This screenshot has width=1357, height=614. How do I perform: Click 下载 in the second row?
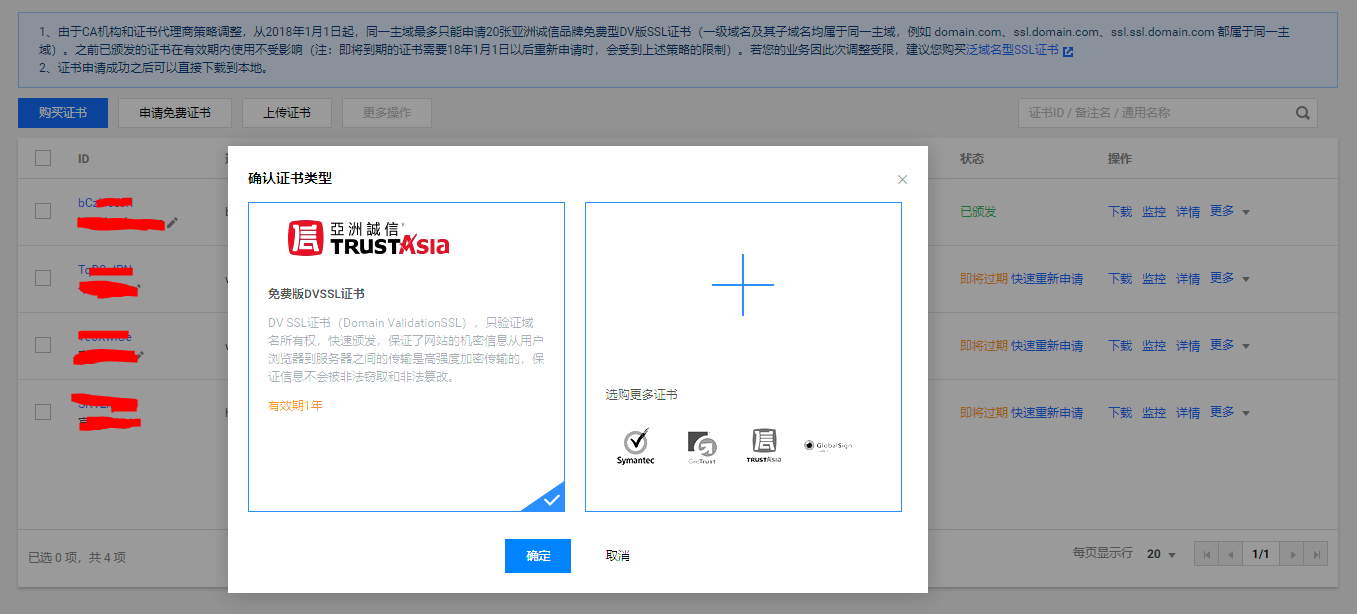[1120, 279]
